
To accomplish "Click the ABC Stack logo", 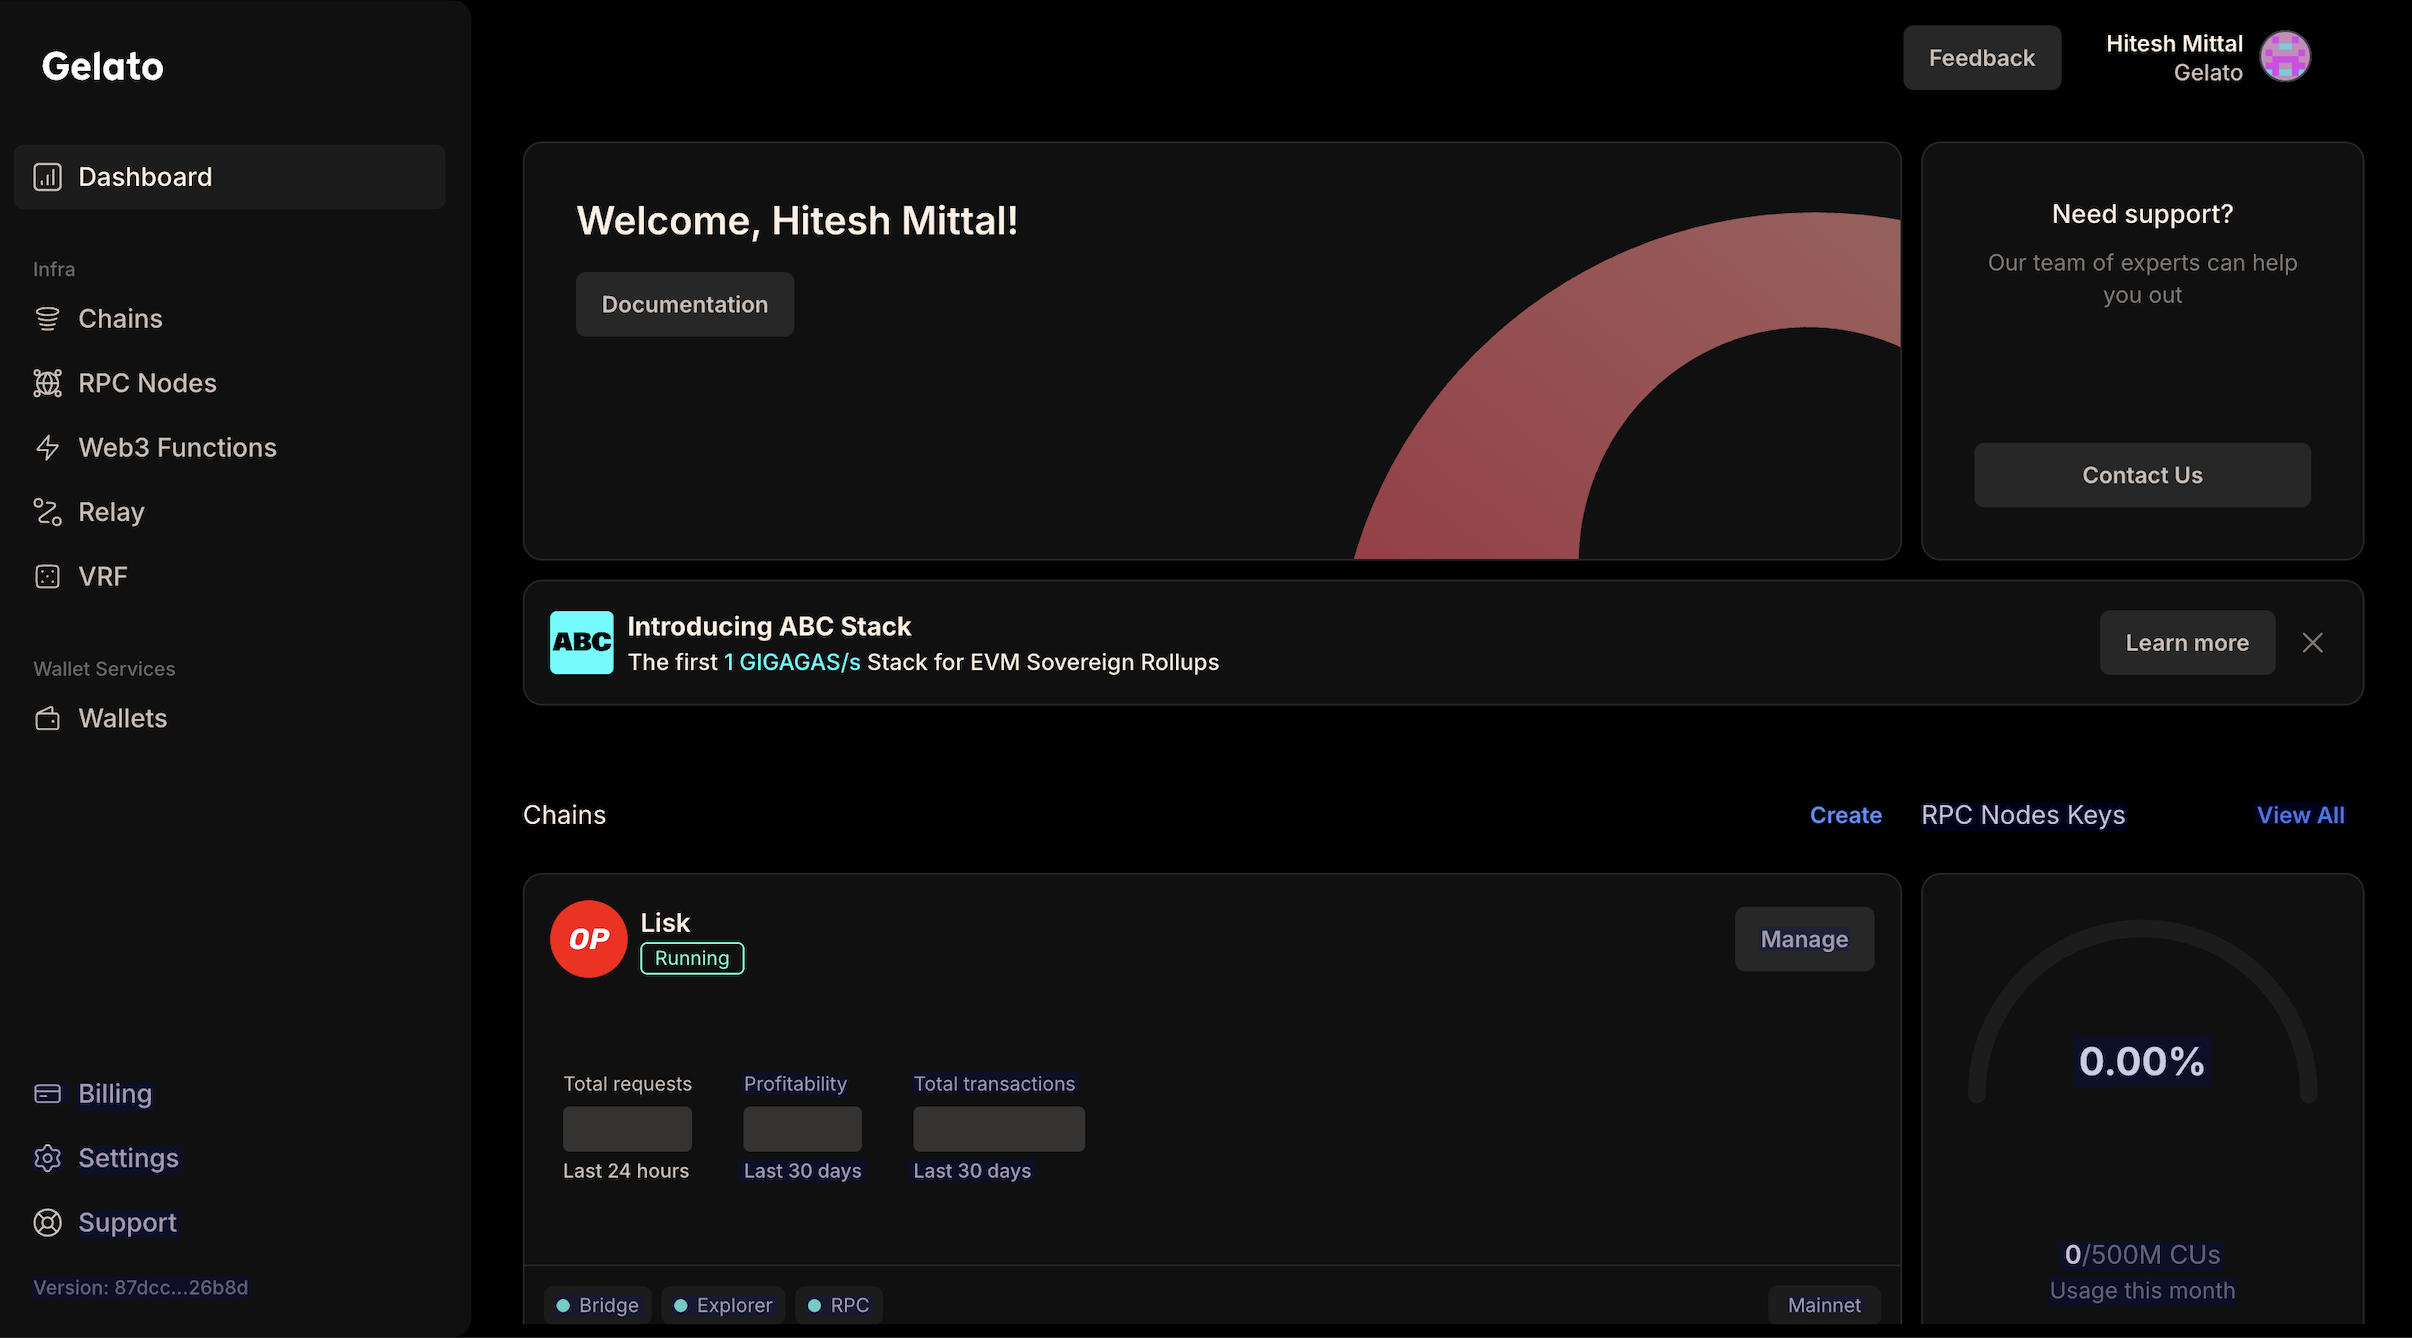I will click(x=581, y=642).
